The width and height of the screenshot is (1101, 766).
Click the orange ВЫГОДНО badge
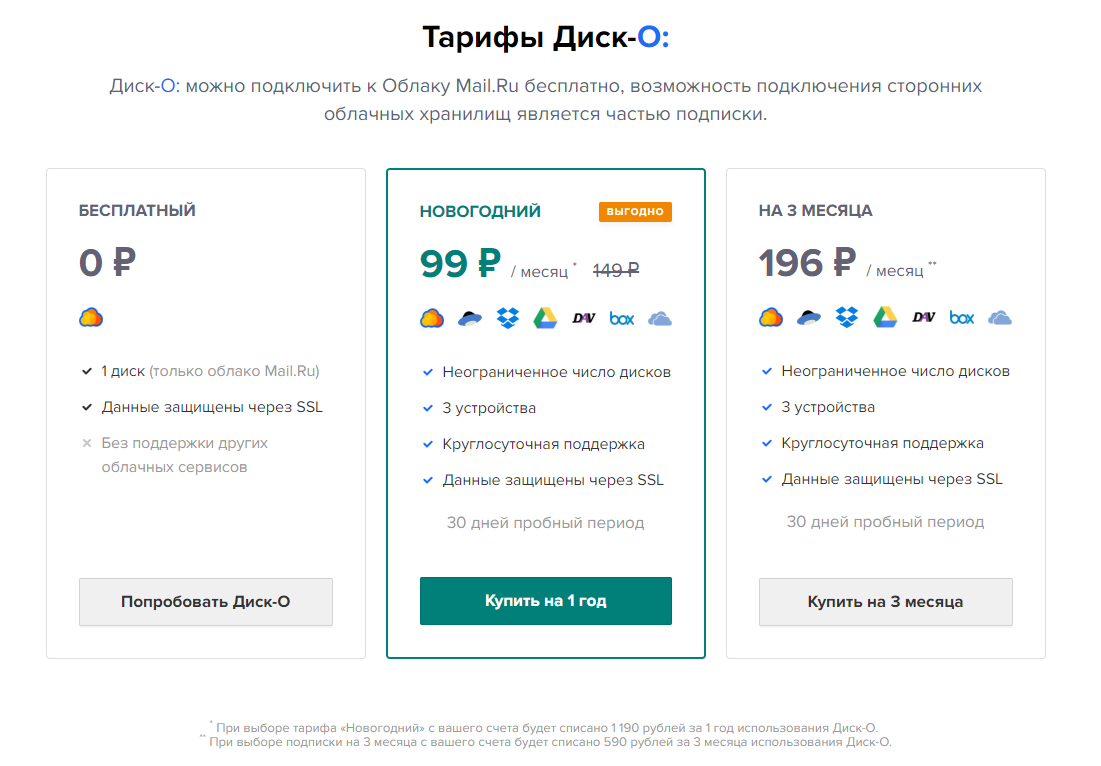click(x=635, y=211)
